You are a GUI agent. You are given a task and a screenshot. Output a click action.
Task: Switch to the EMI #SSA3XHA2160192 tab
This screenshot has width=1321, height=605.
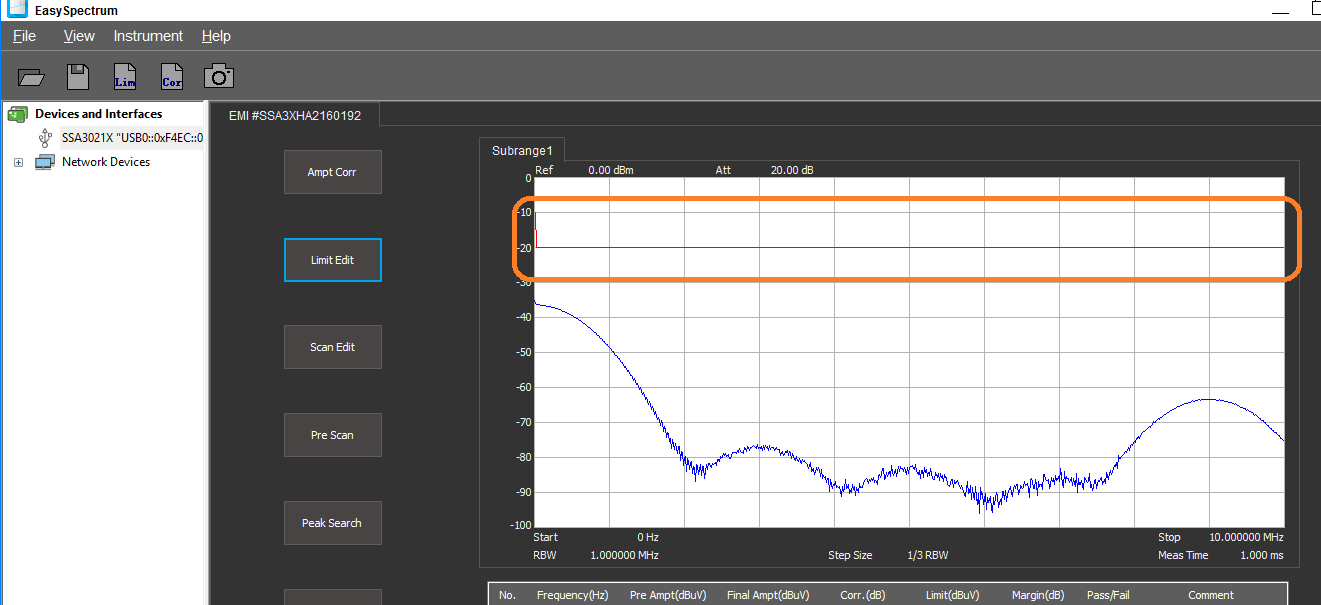click(x=295, y=116)
